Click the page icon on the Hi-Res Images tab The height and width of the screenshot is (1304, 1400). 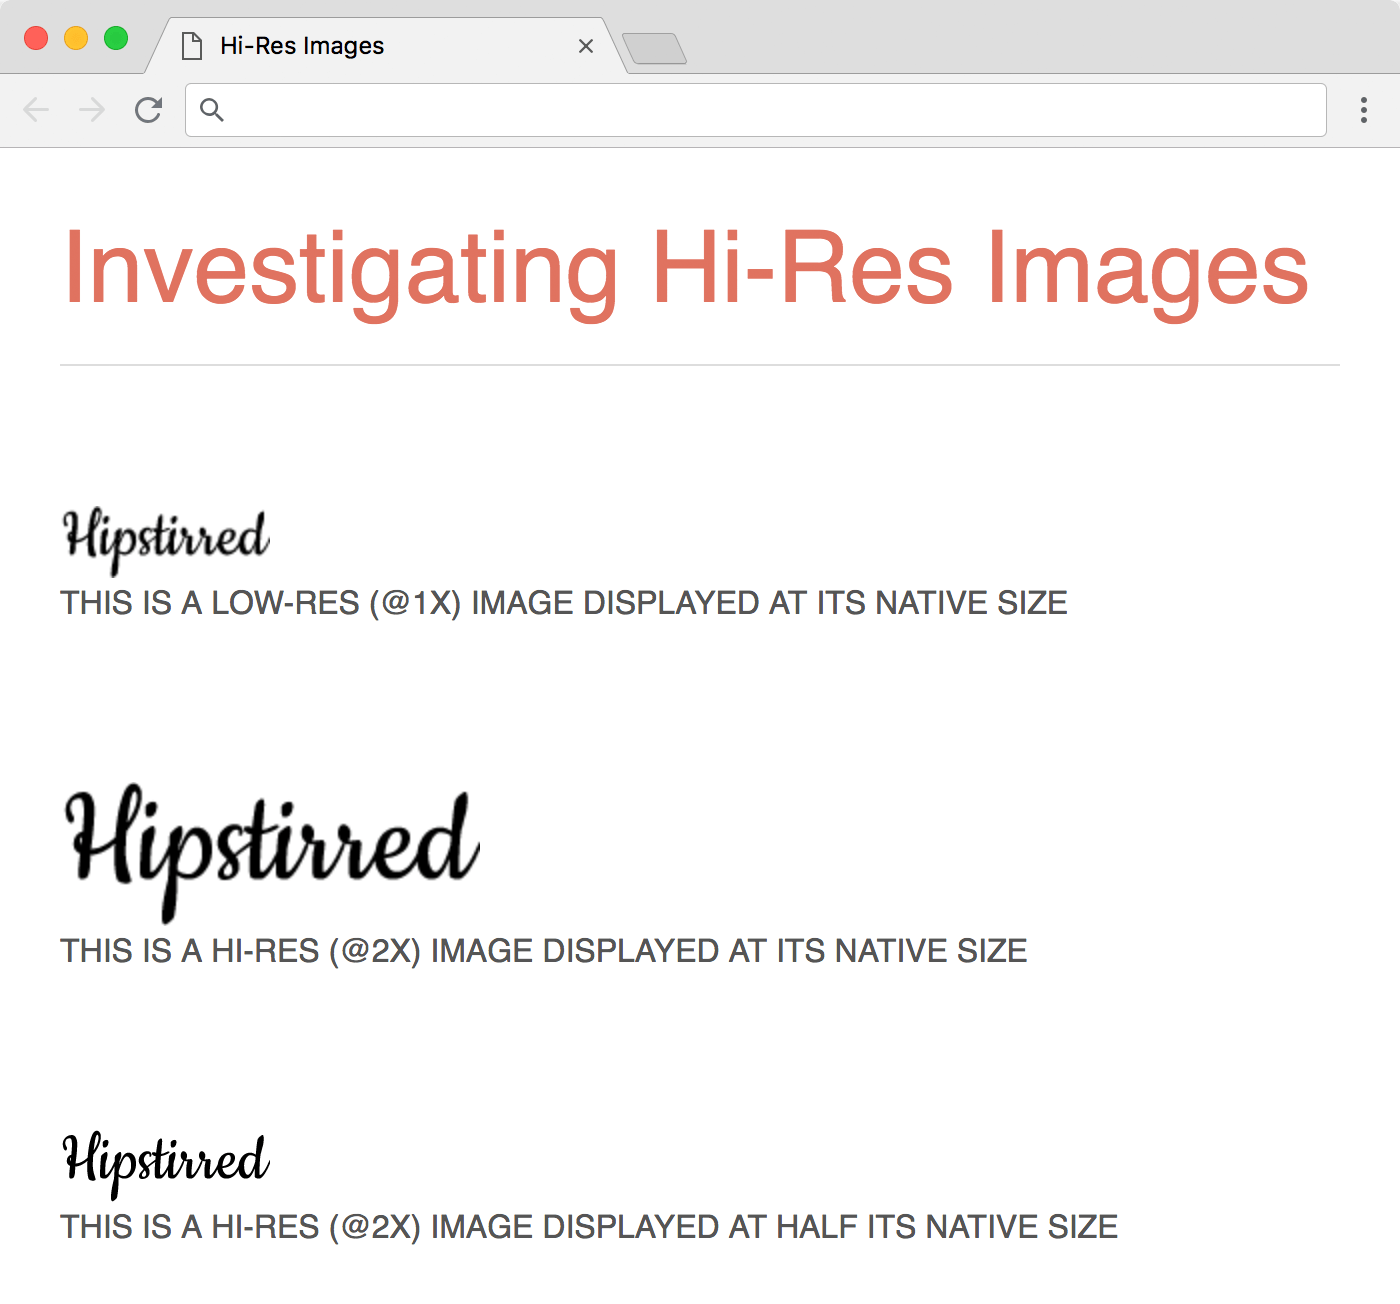(192, 46)
